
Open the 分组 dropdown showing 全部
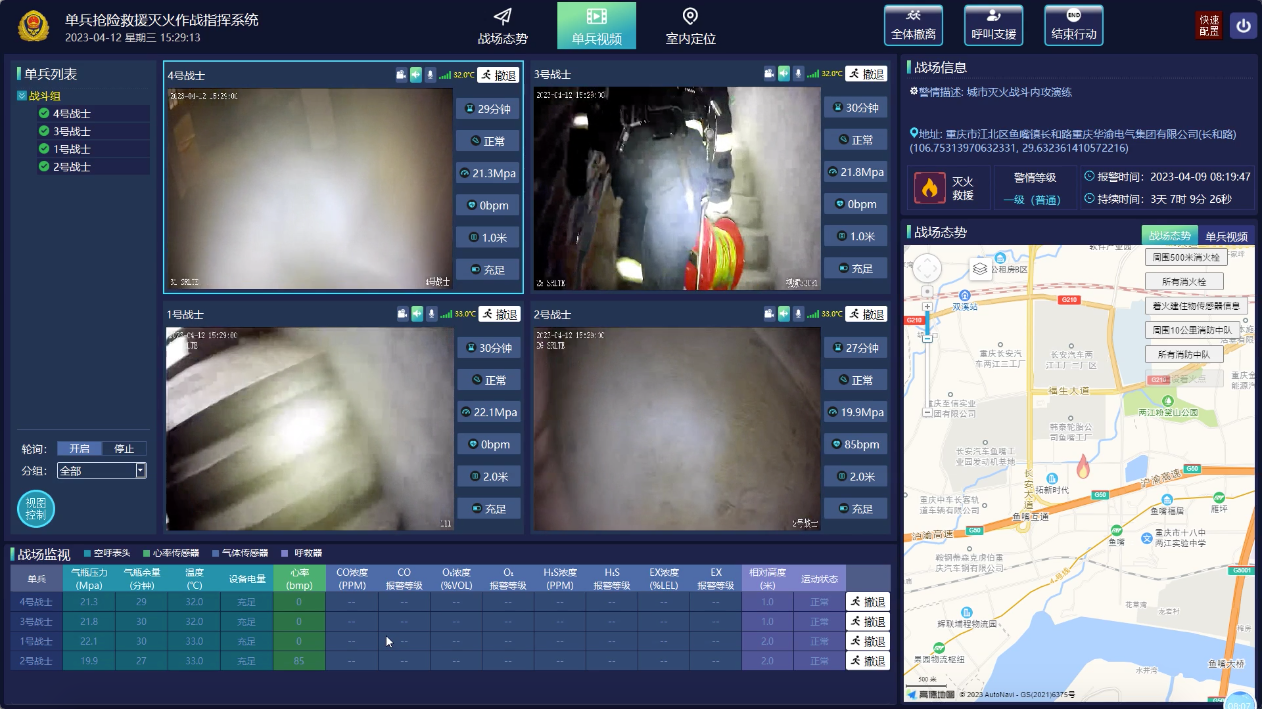click(101, 470)
